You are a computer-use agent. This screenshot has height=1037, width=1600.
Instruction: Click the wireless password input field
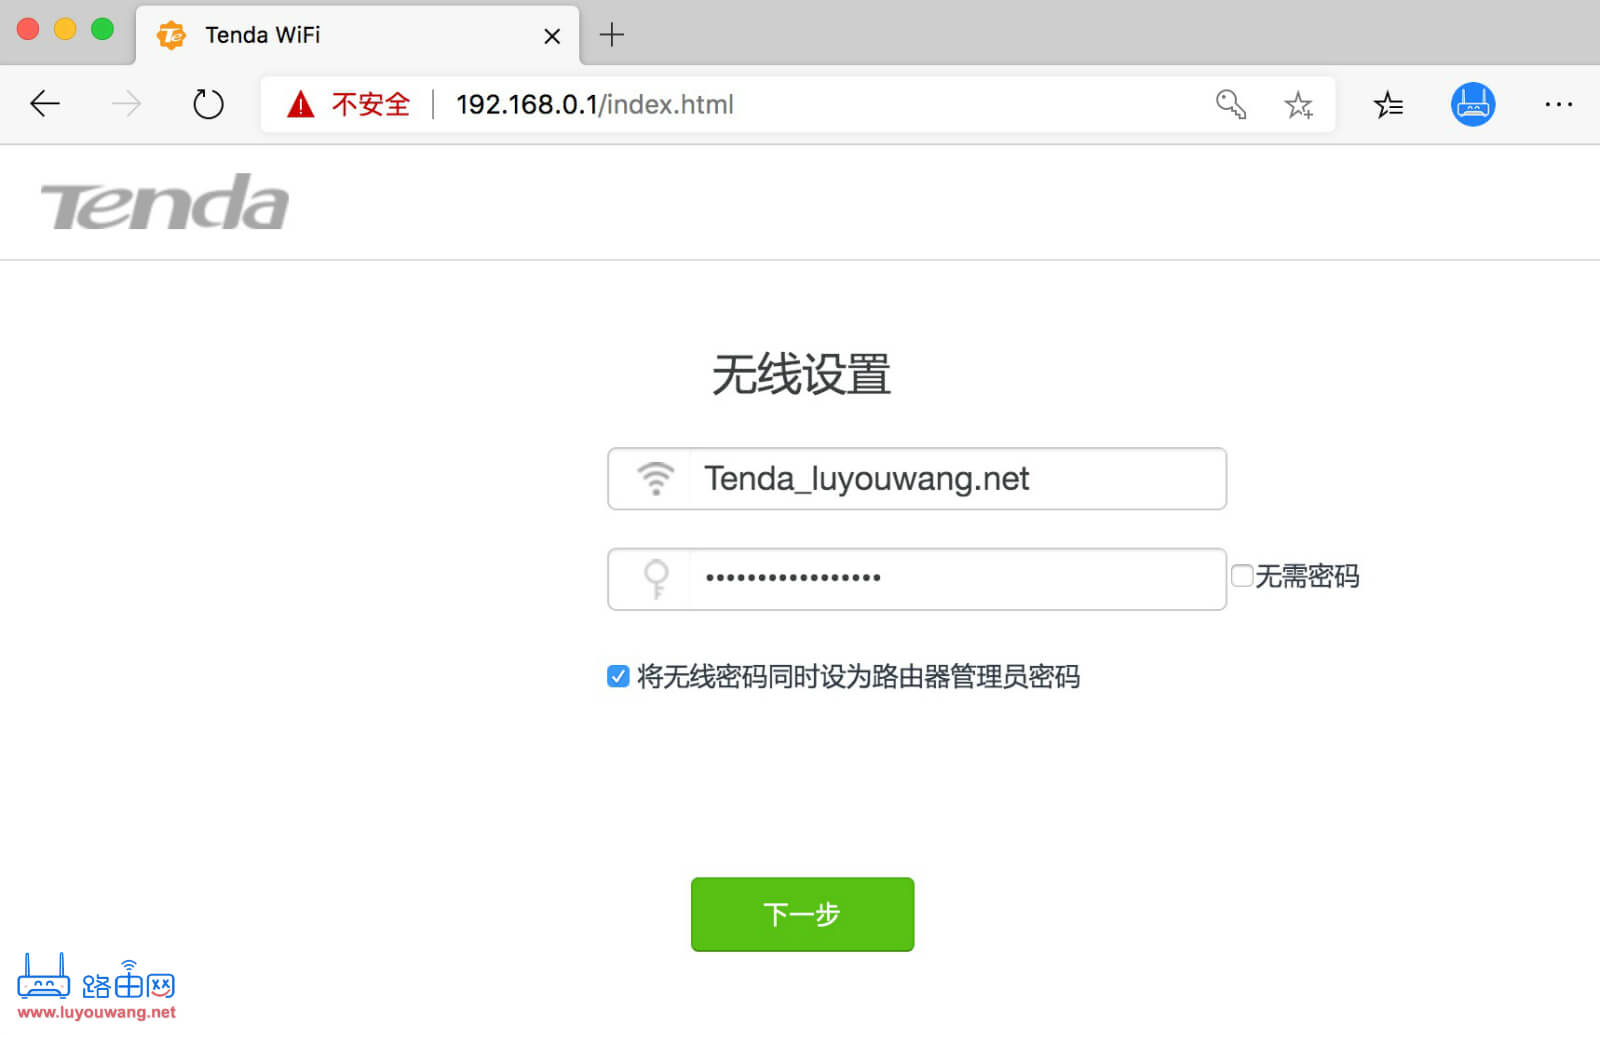click(x=950, y=578)
